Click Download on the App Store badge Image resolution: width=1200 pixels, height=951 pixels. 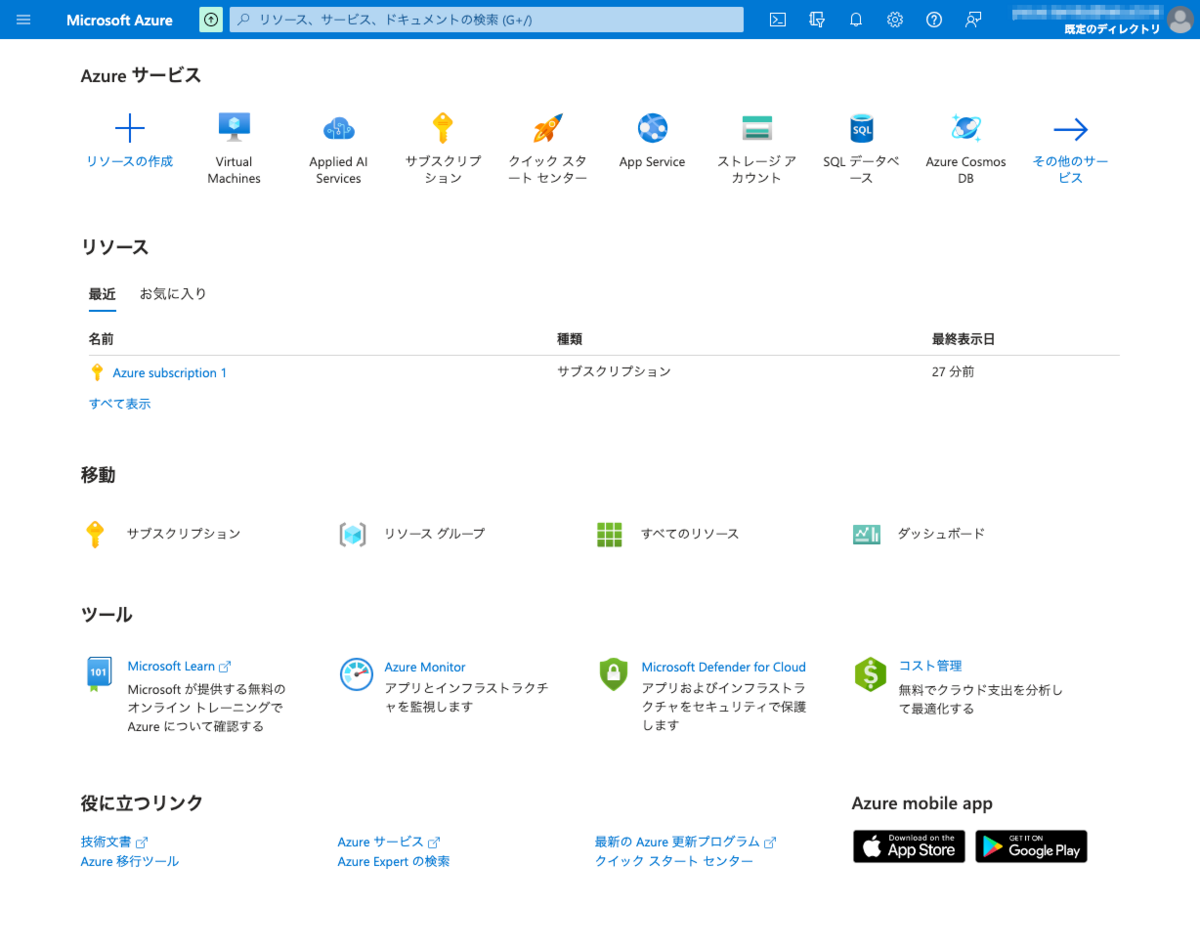909,847
